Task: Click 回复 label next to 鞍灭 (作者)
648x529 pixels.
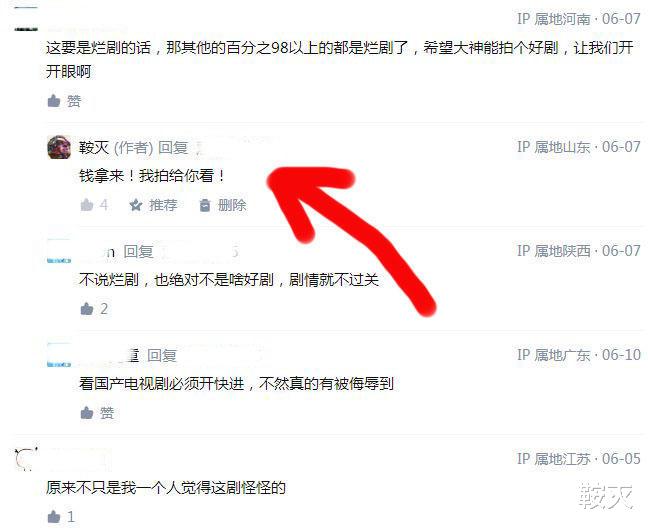Action: 173,148
